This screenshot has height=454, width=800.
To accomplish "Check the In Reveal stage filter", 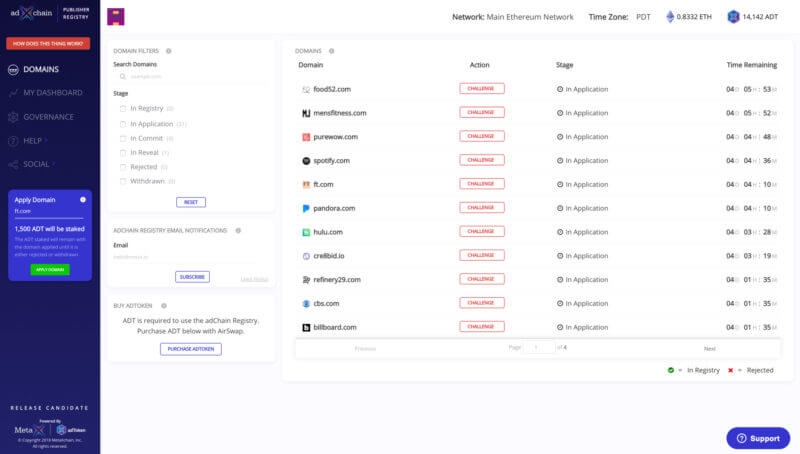I will click(123, 153).
